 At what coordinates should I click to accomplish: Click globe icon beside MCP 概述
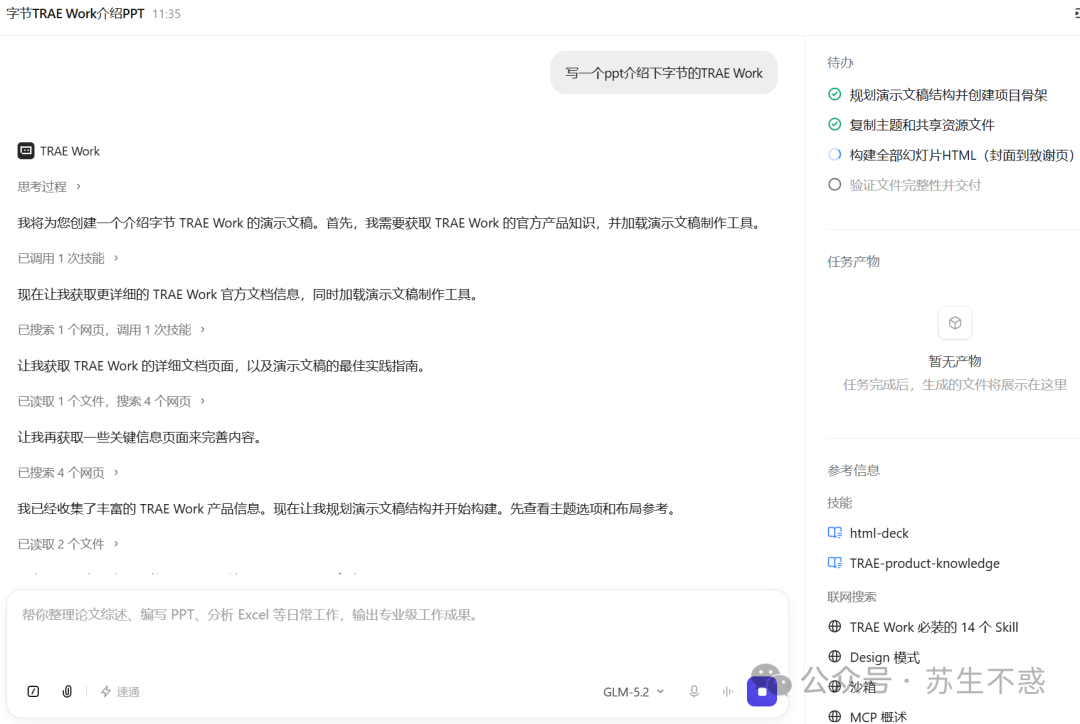coord(835,716)
